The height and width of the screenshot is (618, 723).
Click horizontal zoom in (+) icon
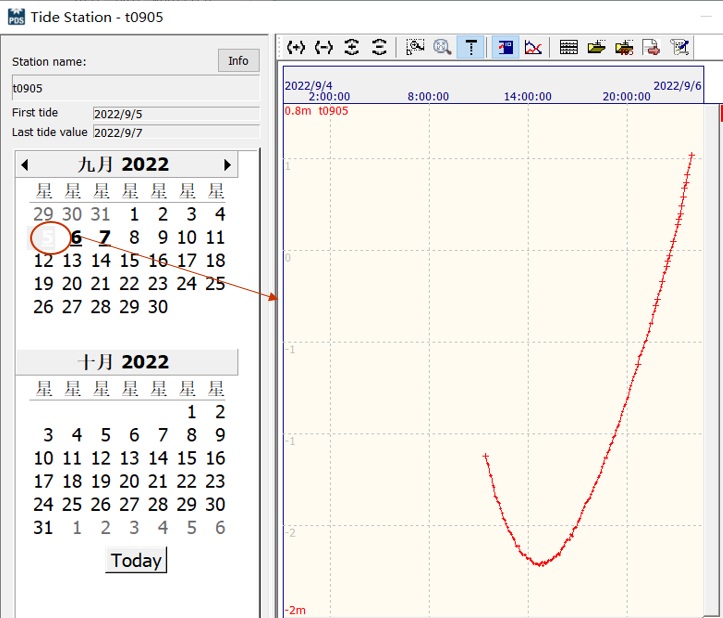point(296,47)
